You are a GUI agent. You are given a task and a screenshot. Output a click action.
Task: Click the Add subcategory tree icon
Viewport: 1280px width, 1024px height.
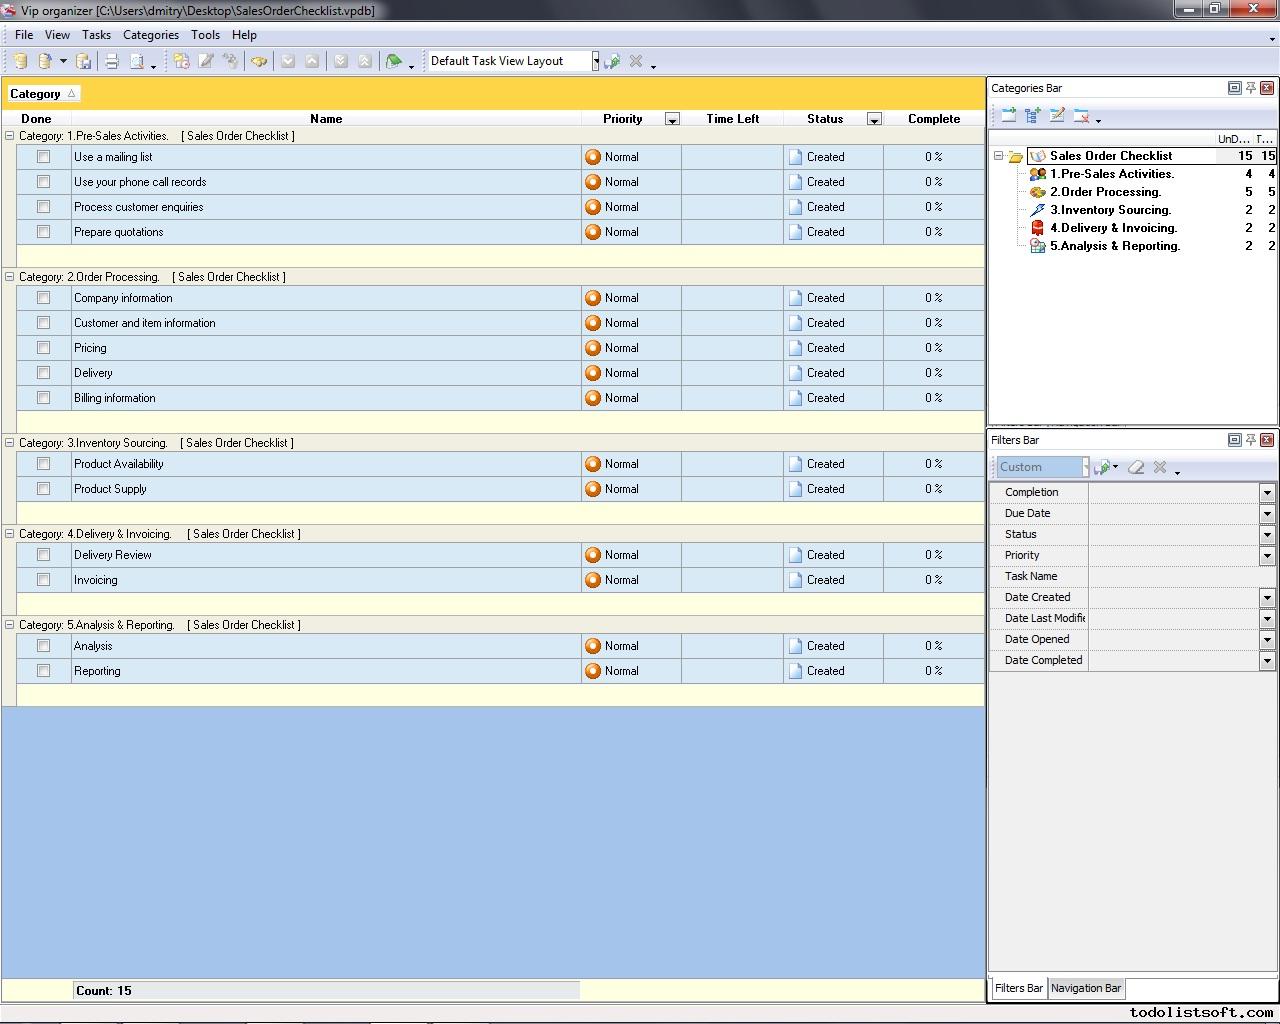1033,116
